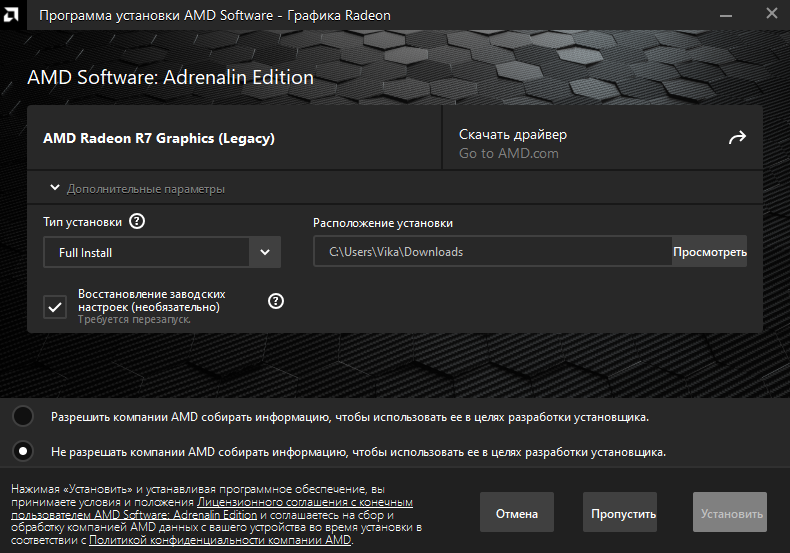The width and height of the screenshot is (790, 553).
Task: Click the Отмена button
Action: tap(517, 513)
